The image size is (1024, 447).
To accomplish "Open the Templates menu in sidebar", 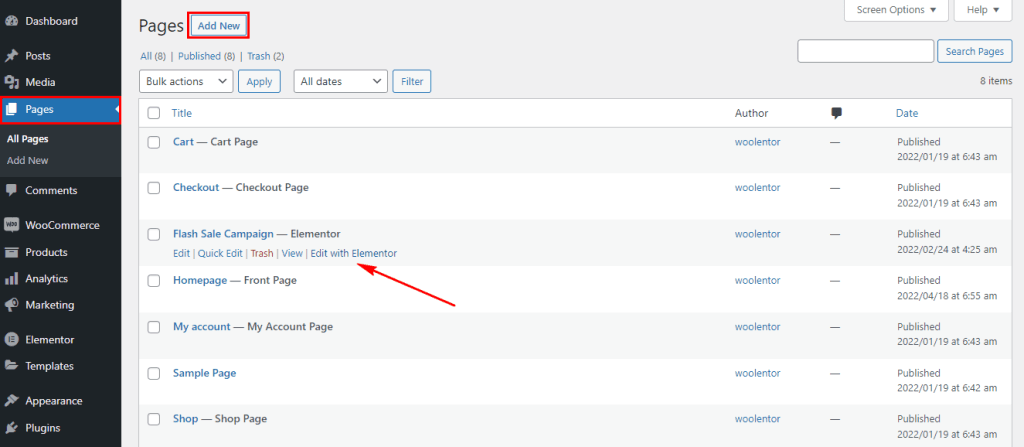I will click(49, 366).
